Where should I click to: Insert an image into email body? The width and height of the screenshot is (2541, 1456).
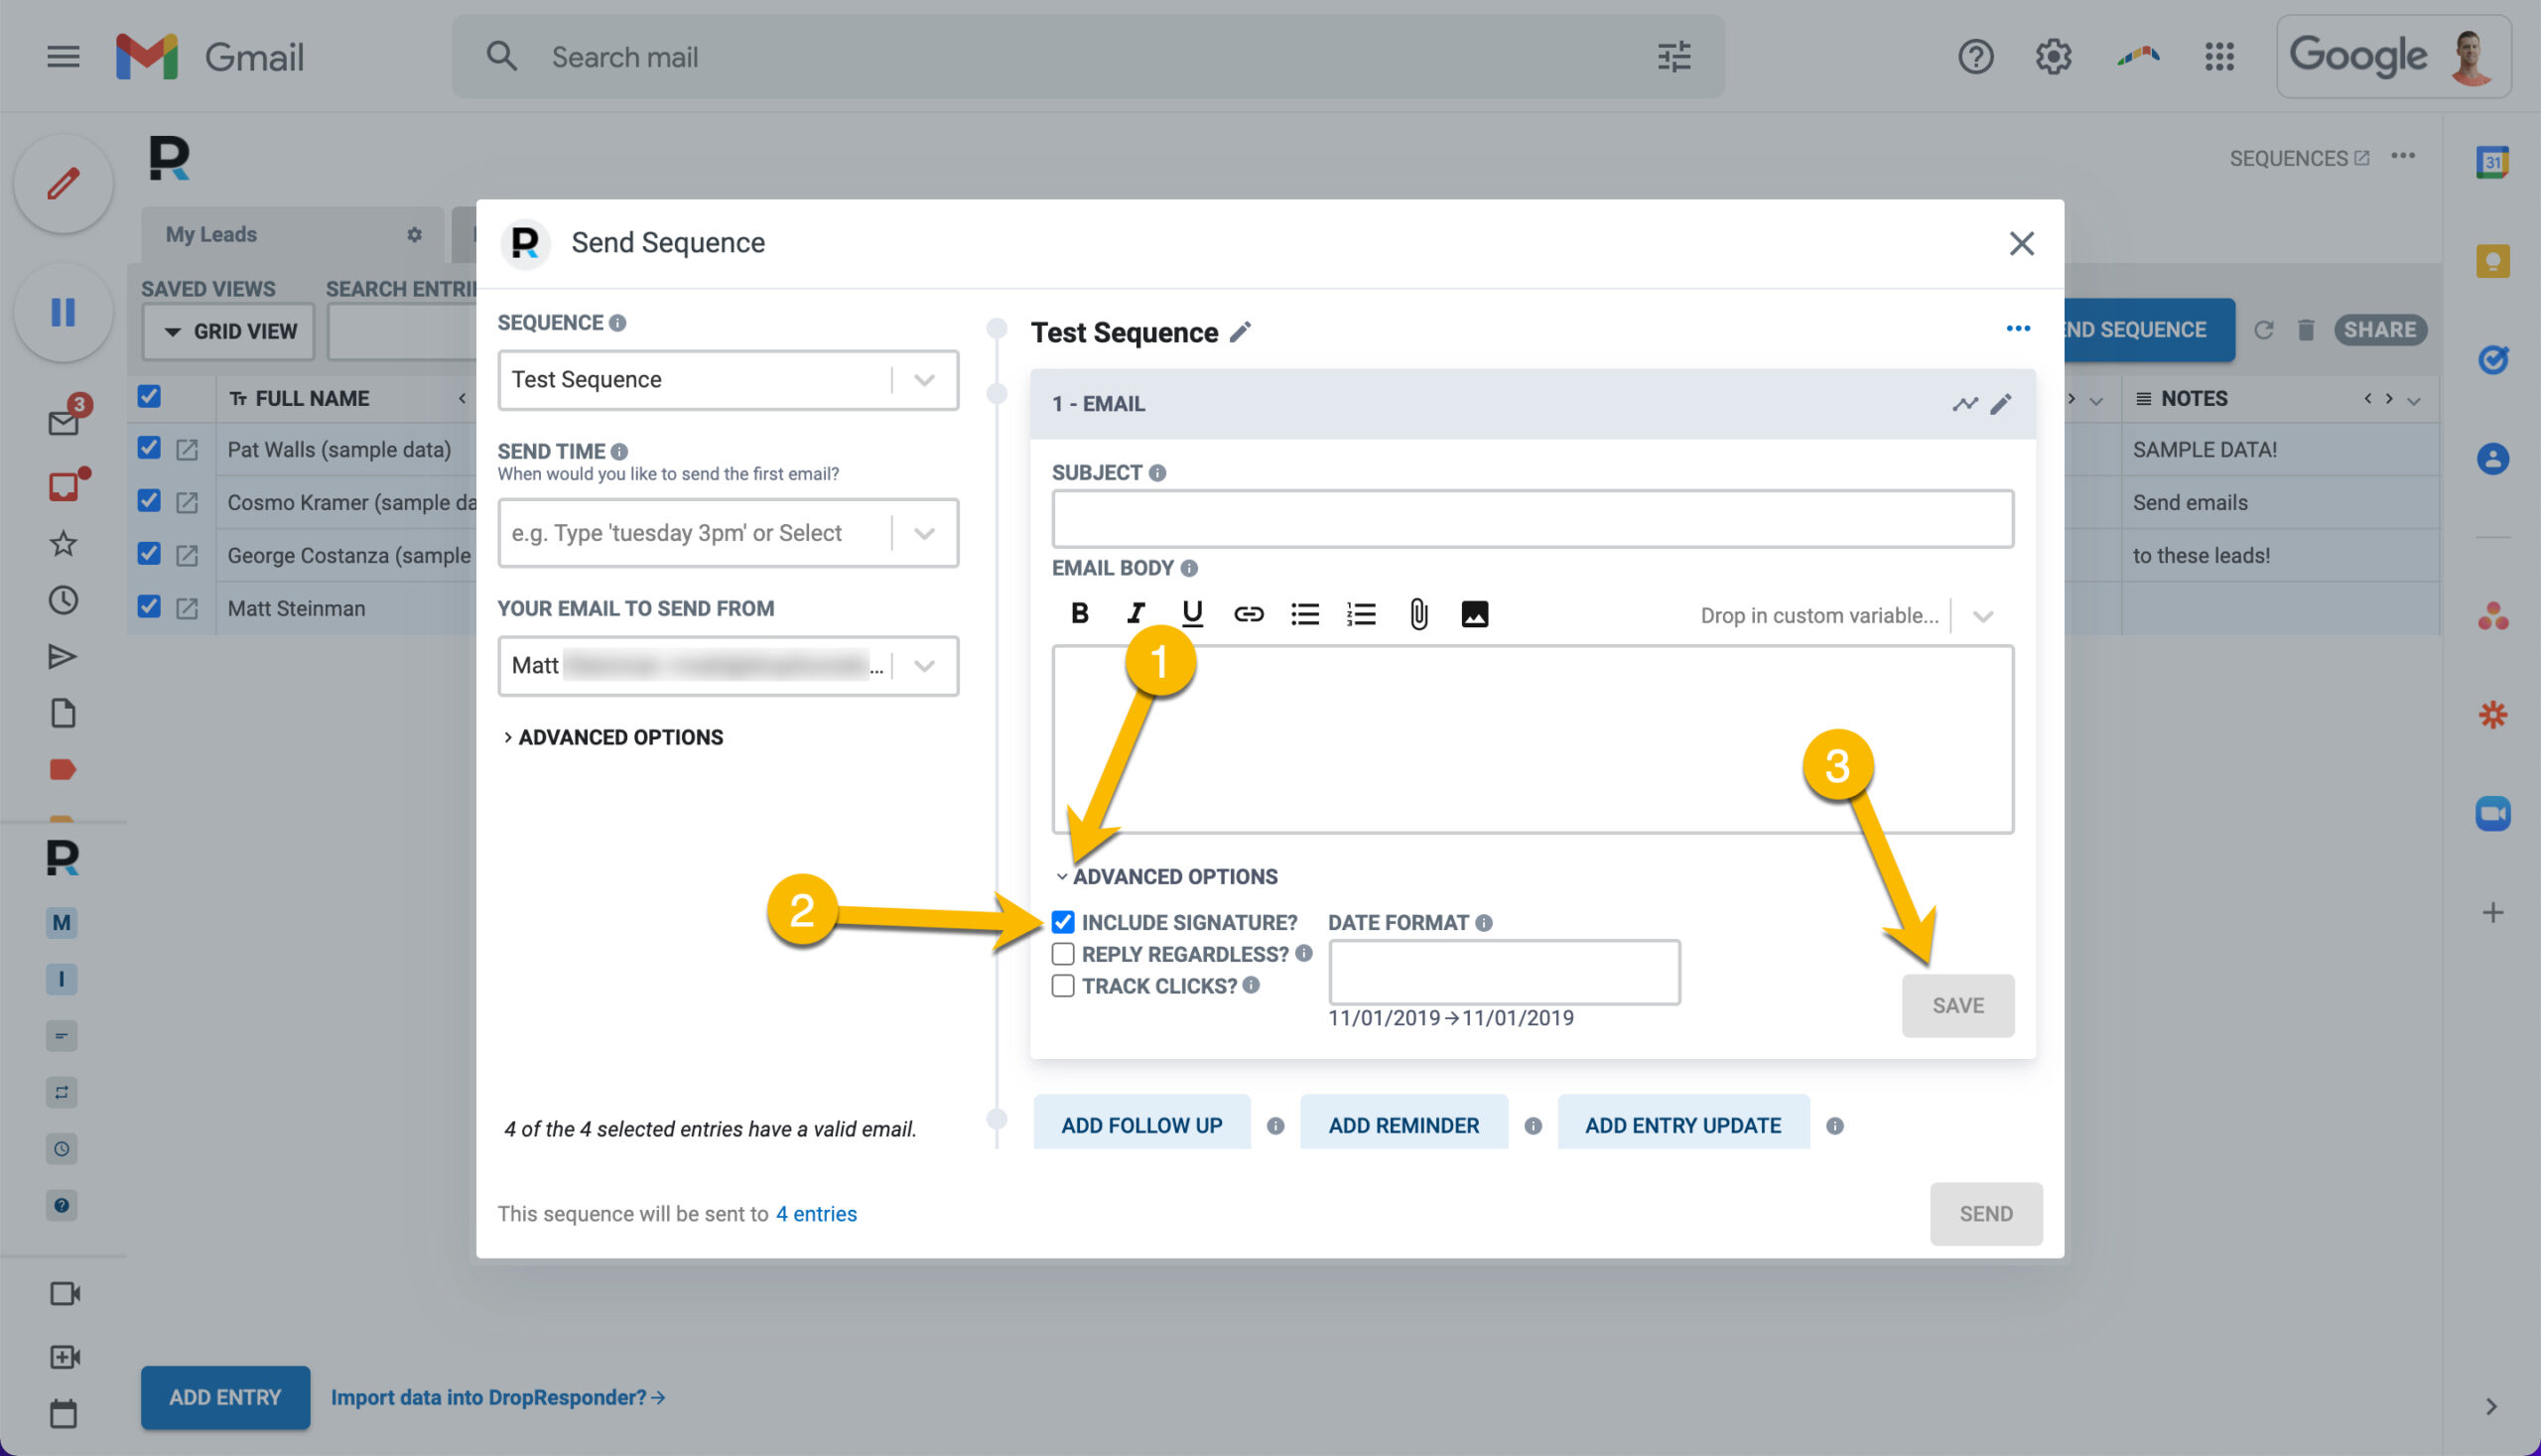point(1474,613)
